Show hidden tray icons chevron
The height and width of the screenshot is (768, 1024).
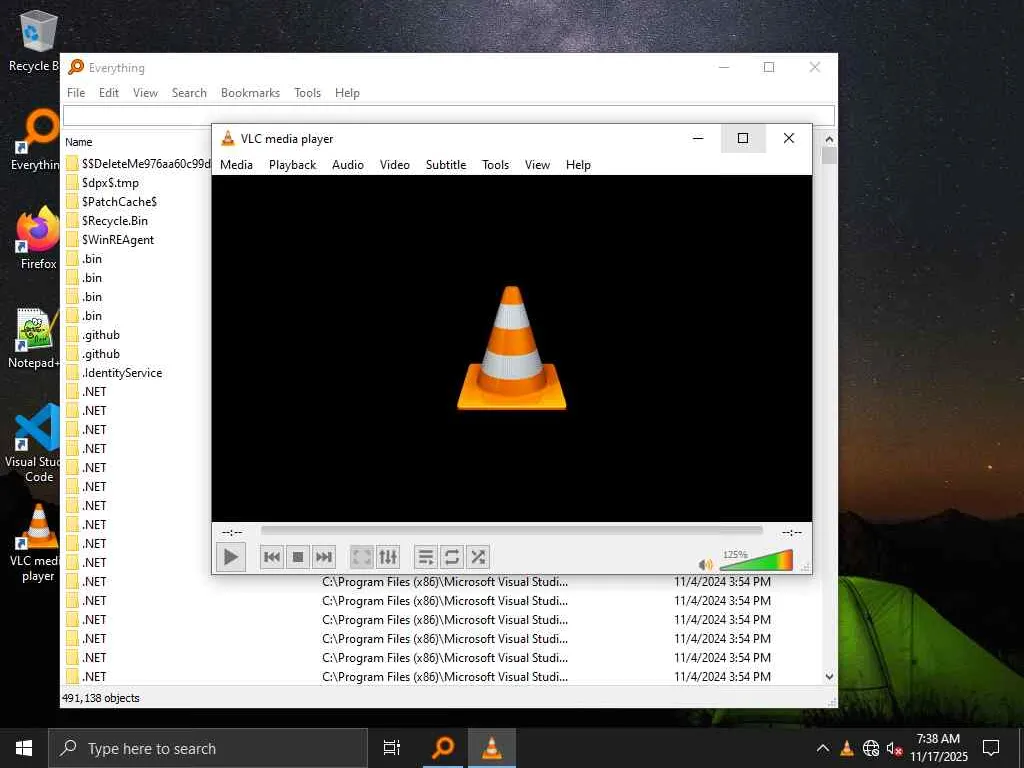tap(823, 748)
